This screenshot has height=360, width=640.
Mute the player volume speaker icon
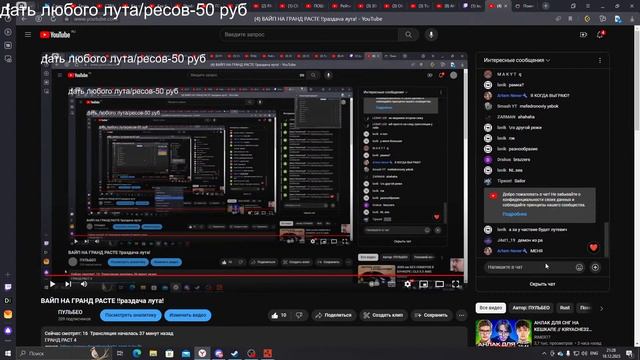coord(84,284)
